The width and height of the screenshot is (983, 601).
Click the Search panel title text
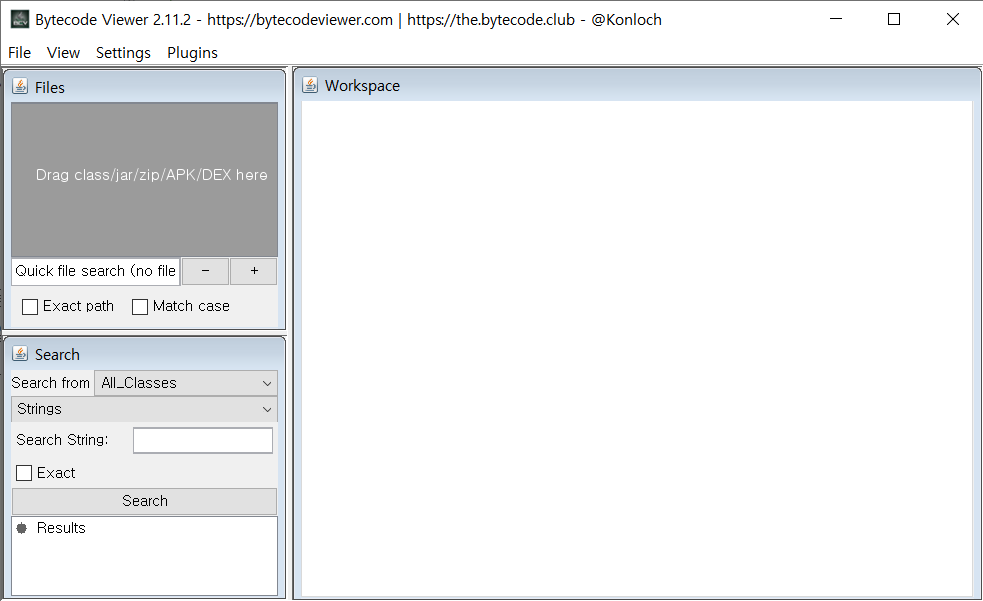[57, 355]
